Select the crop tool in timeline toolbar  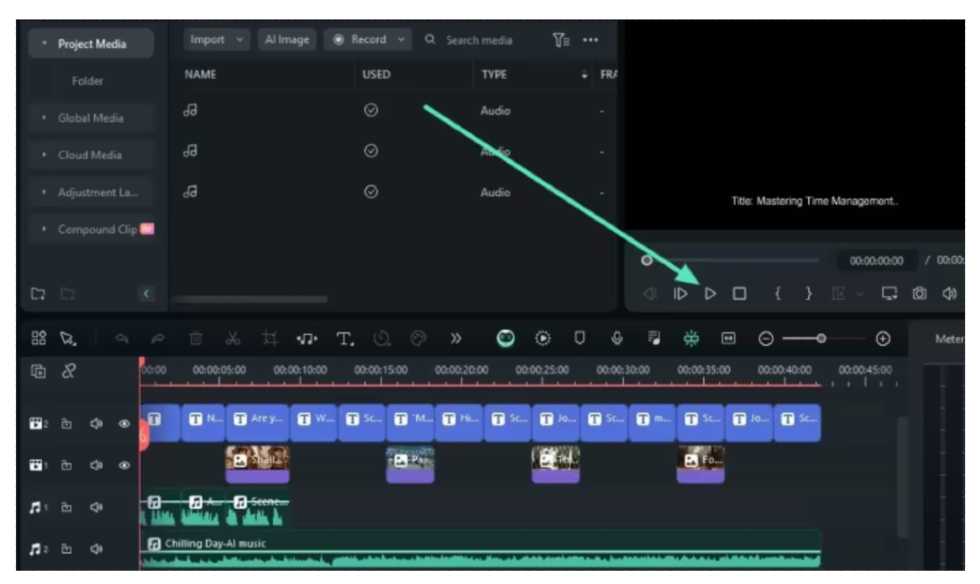click(x=269, y=339)
